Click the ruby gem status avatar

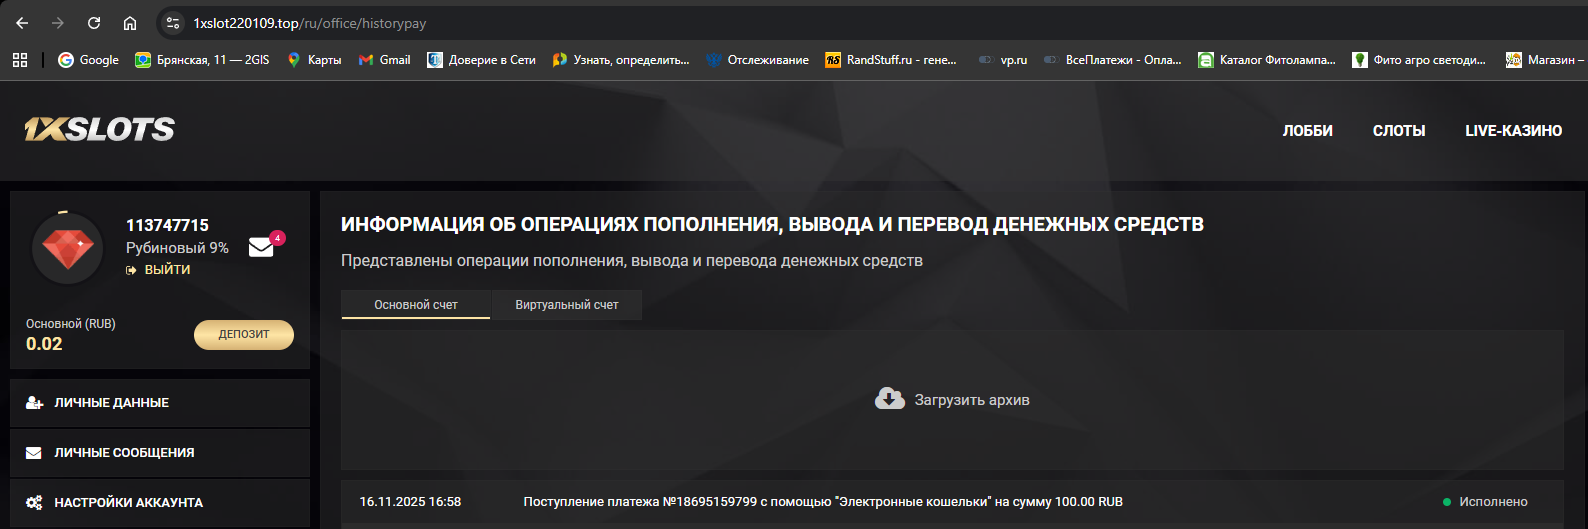click(68, 248)
